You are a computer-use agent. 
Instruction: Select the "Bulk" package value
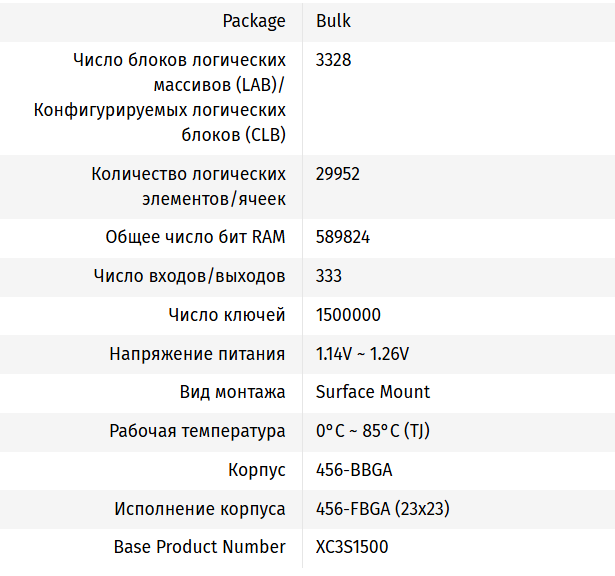click(333, 21)
